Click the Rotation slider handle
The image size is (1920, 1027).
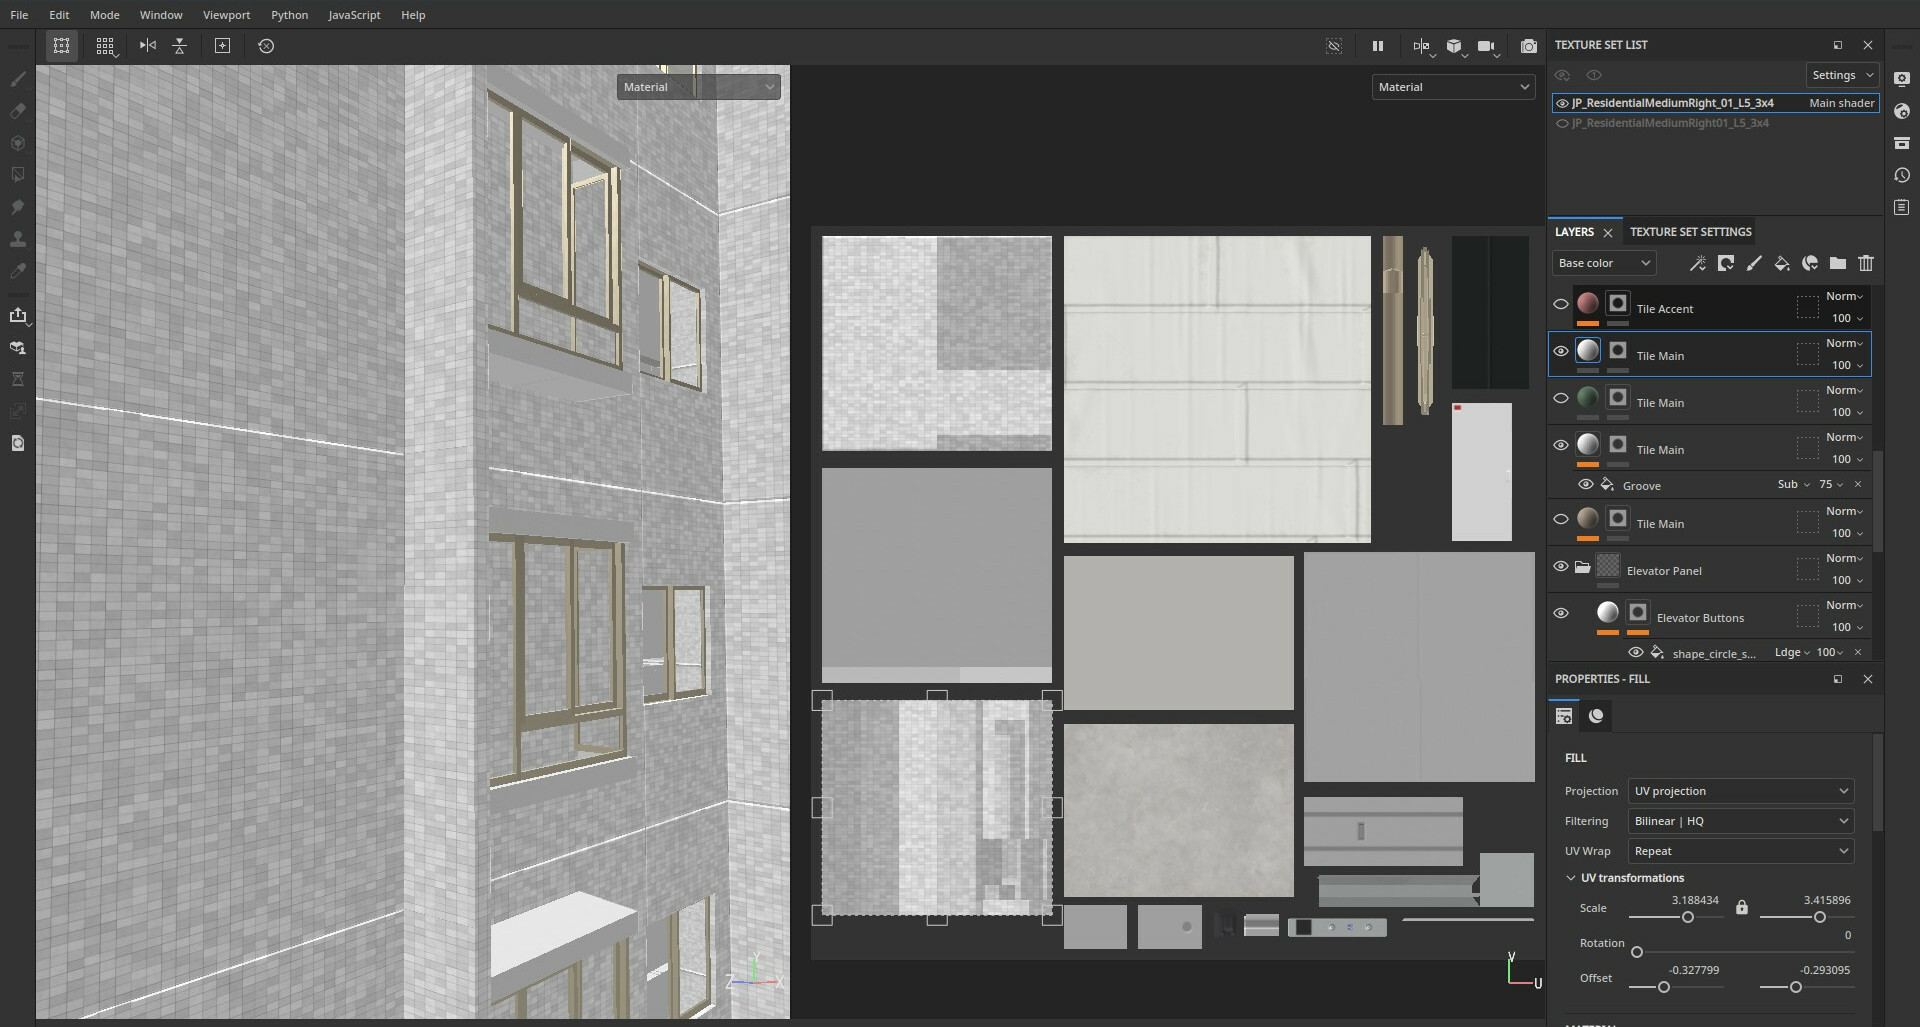coord(1637,952)
